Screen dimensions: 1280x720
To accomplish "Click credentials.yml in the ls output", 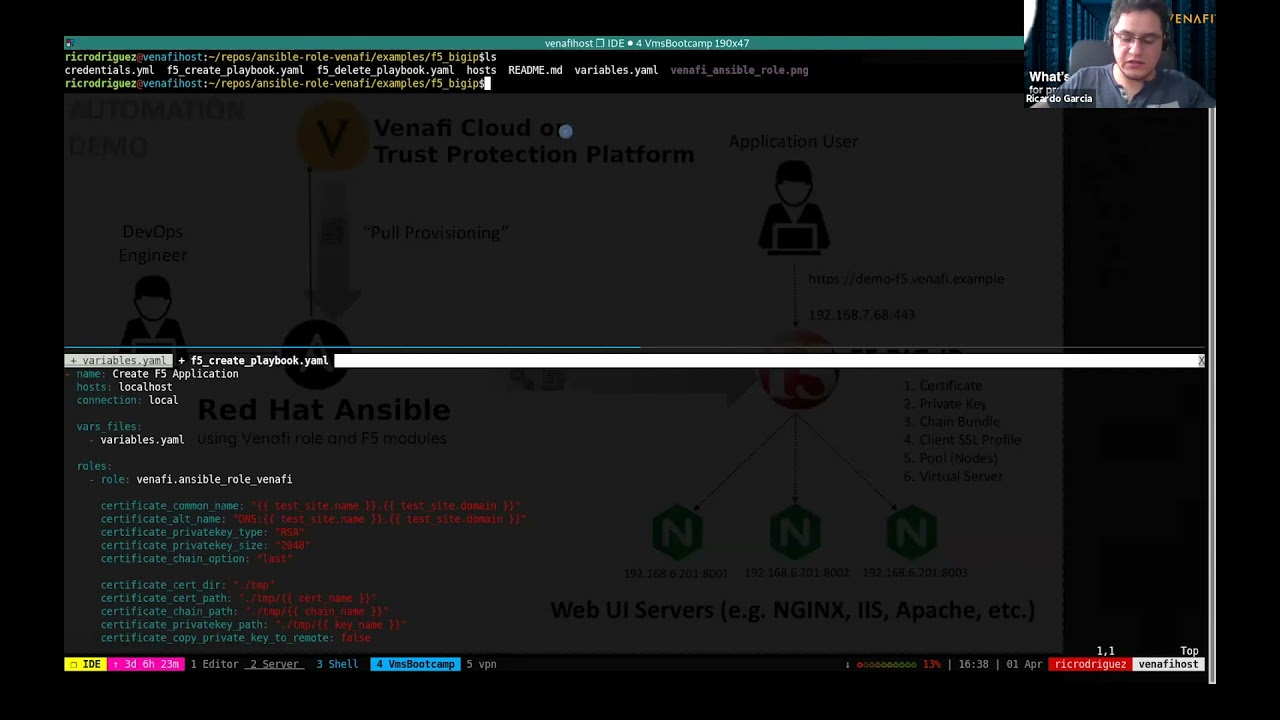I will (109, 70).
